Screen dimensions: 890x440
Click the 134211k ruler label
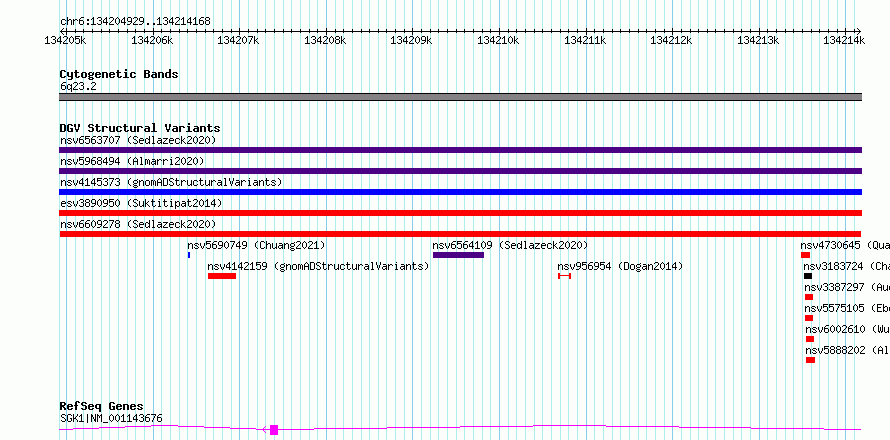click(585, 40)
